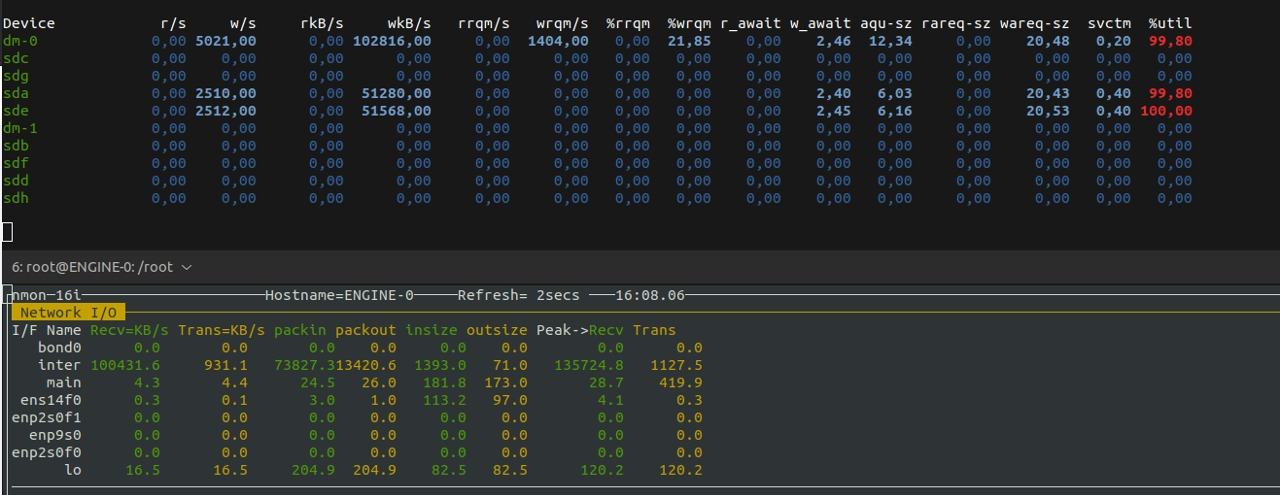Click the w/s column header
Viewport: 1280px width, 495px height.
pos(241,23)
